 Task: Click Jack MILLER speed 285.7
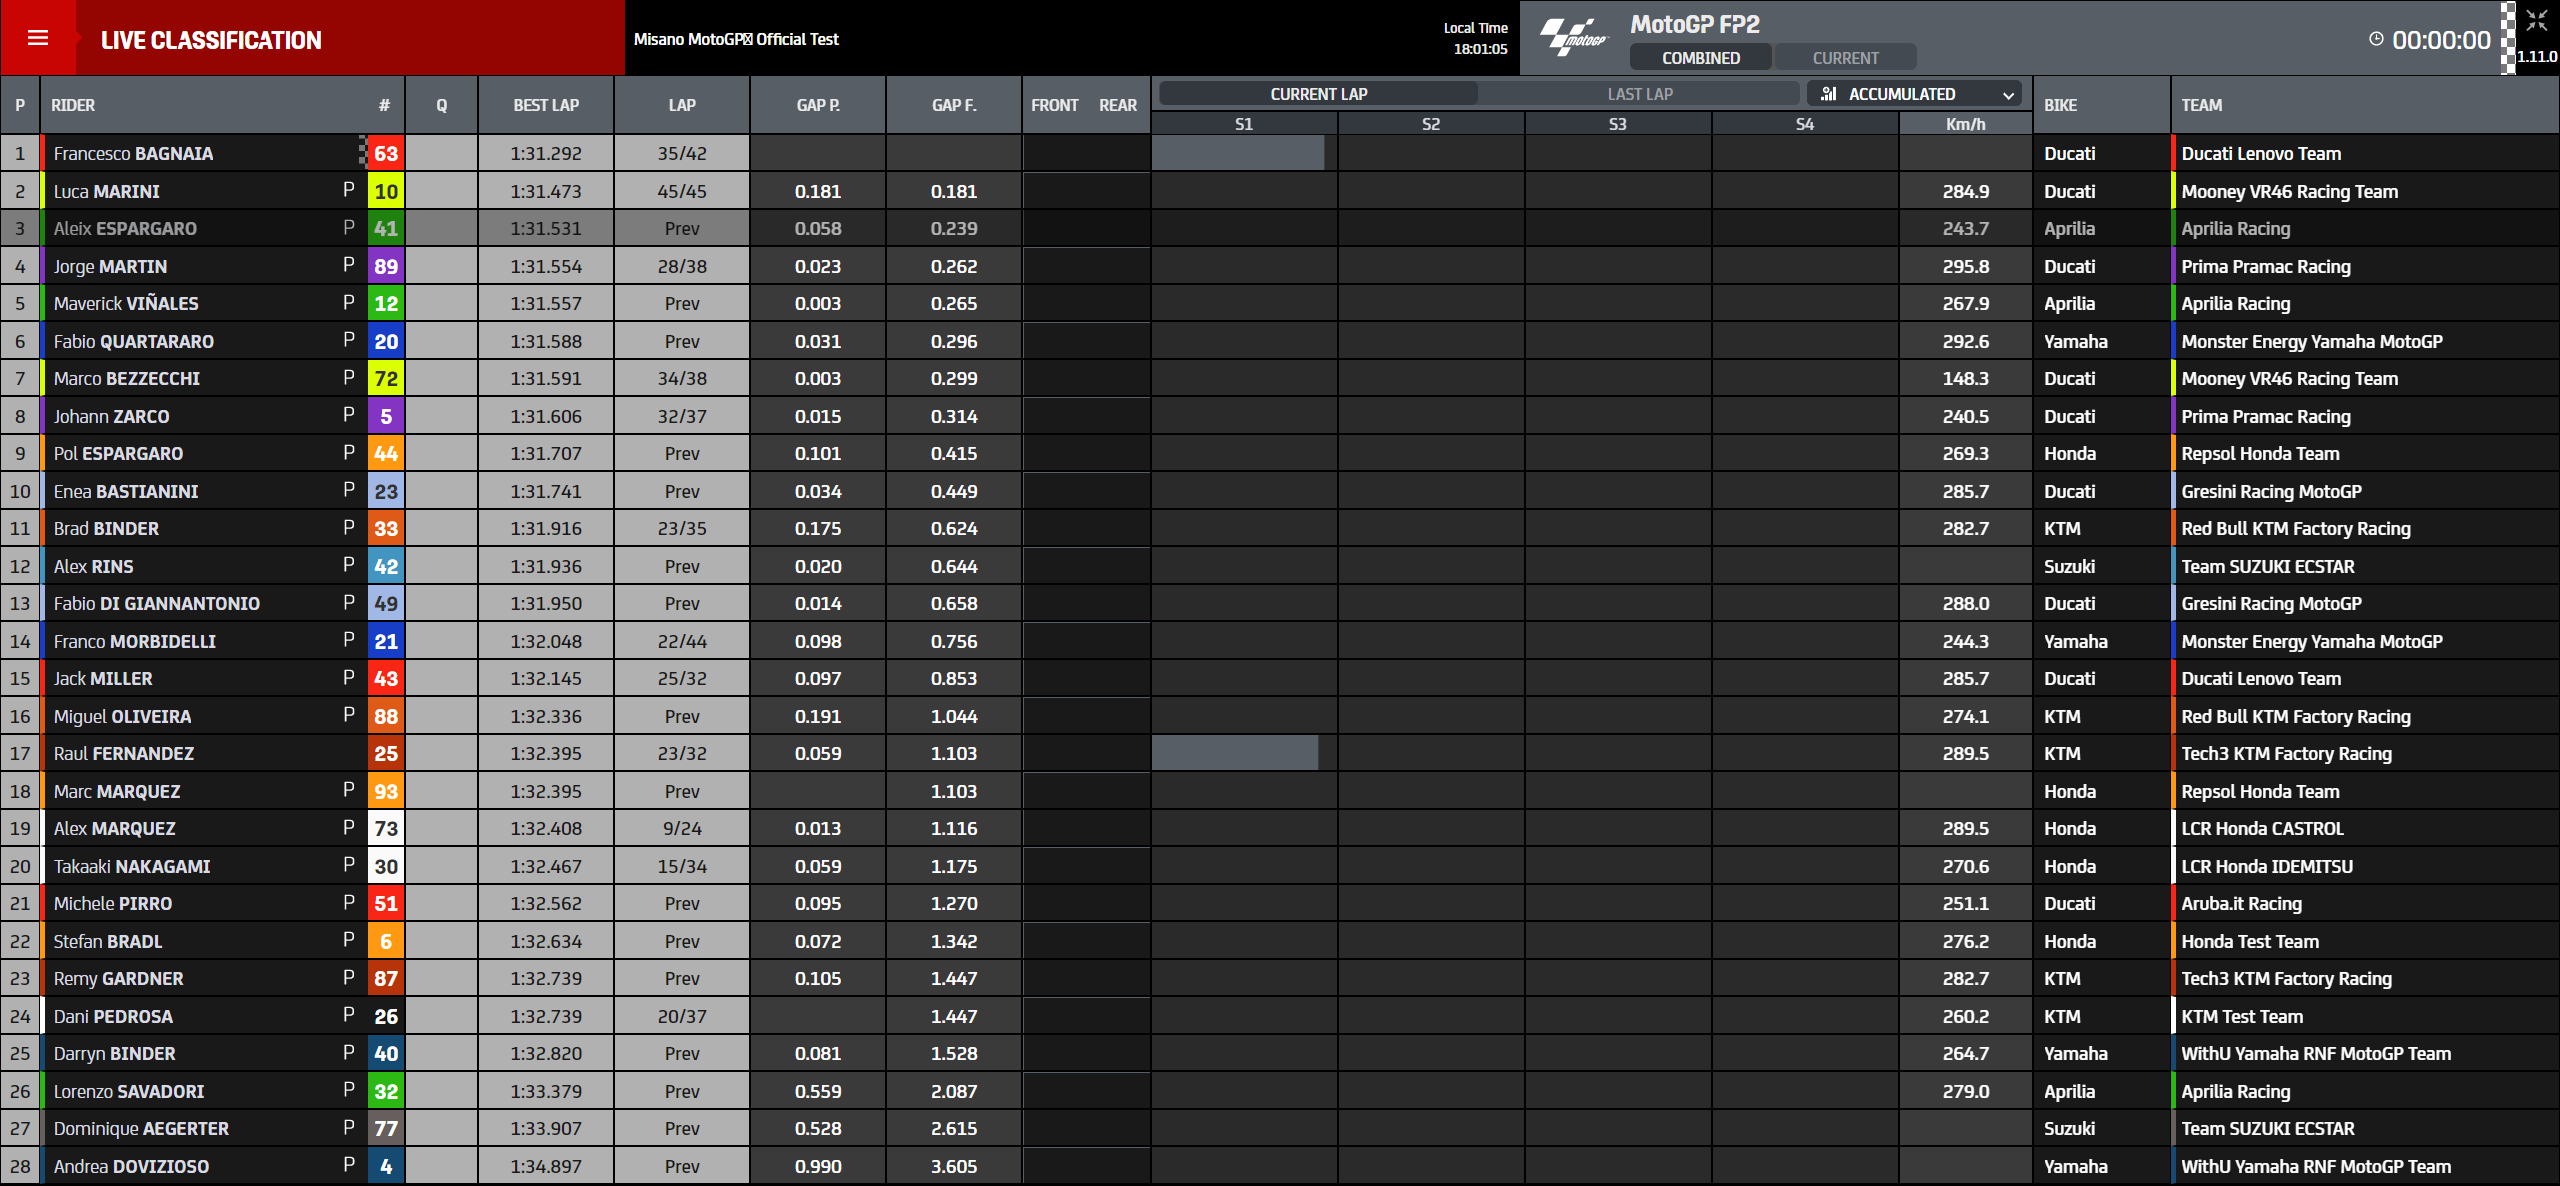[x=1965, y=678]
